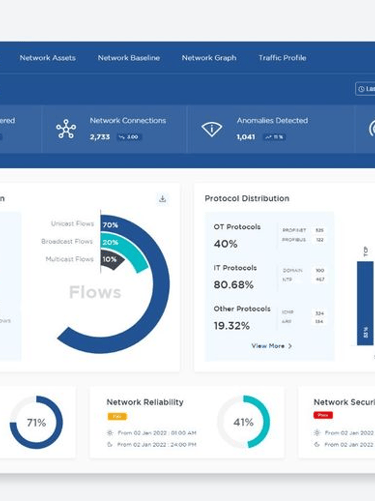The height and width of the screenshot is (501, 375).
Task: Click the Other Protocols 19.32% value
Action: click(x=232, y=326)
